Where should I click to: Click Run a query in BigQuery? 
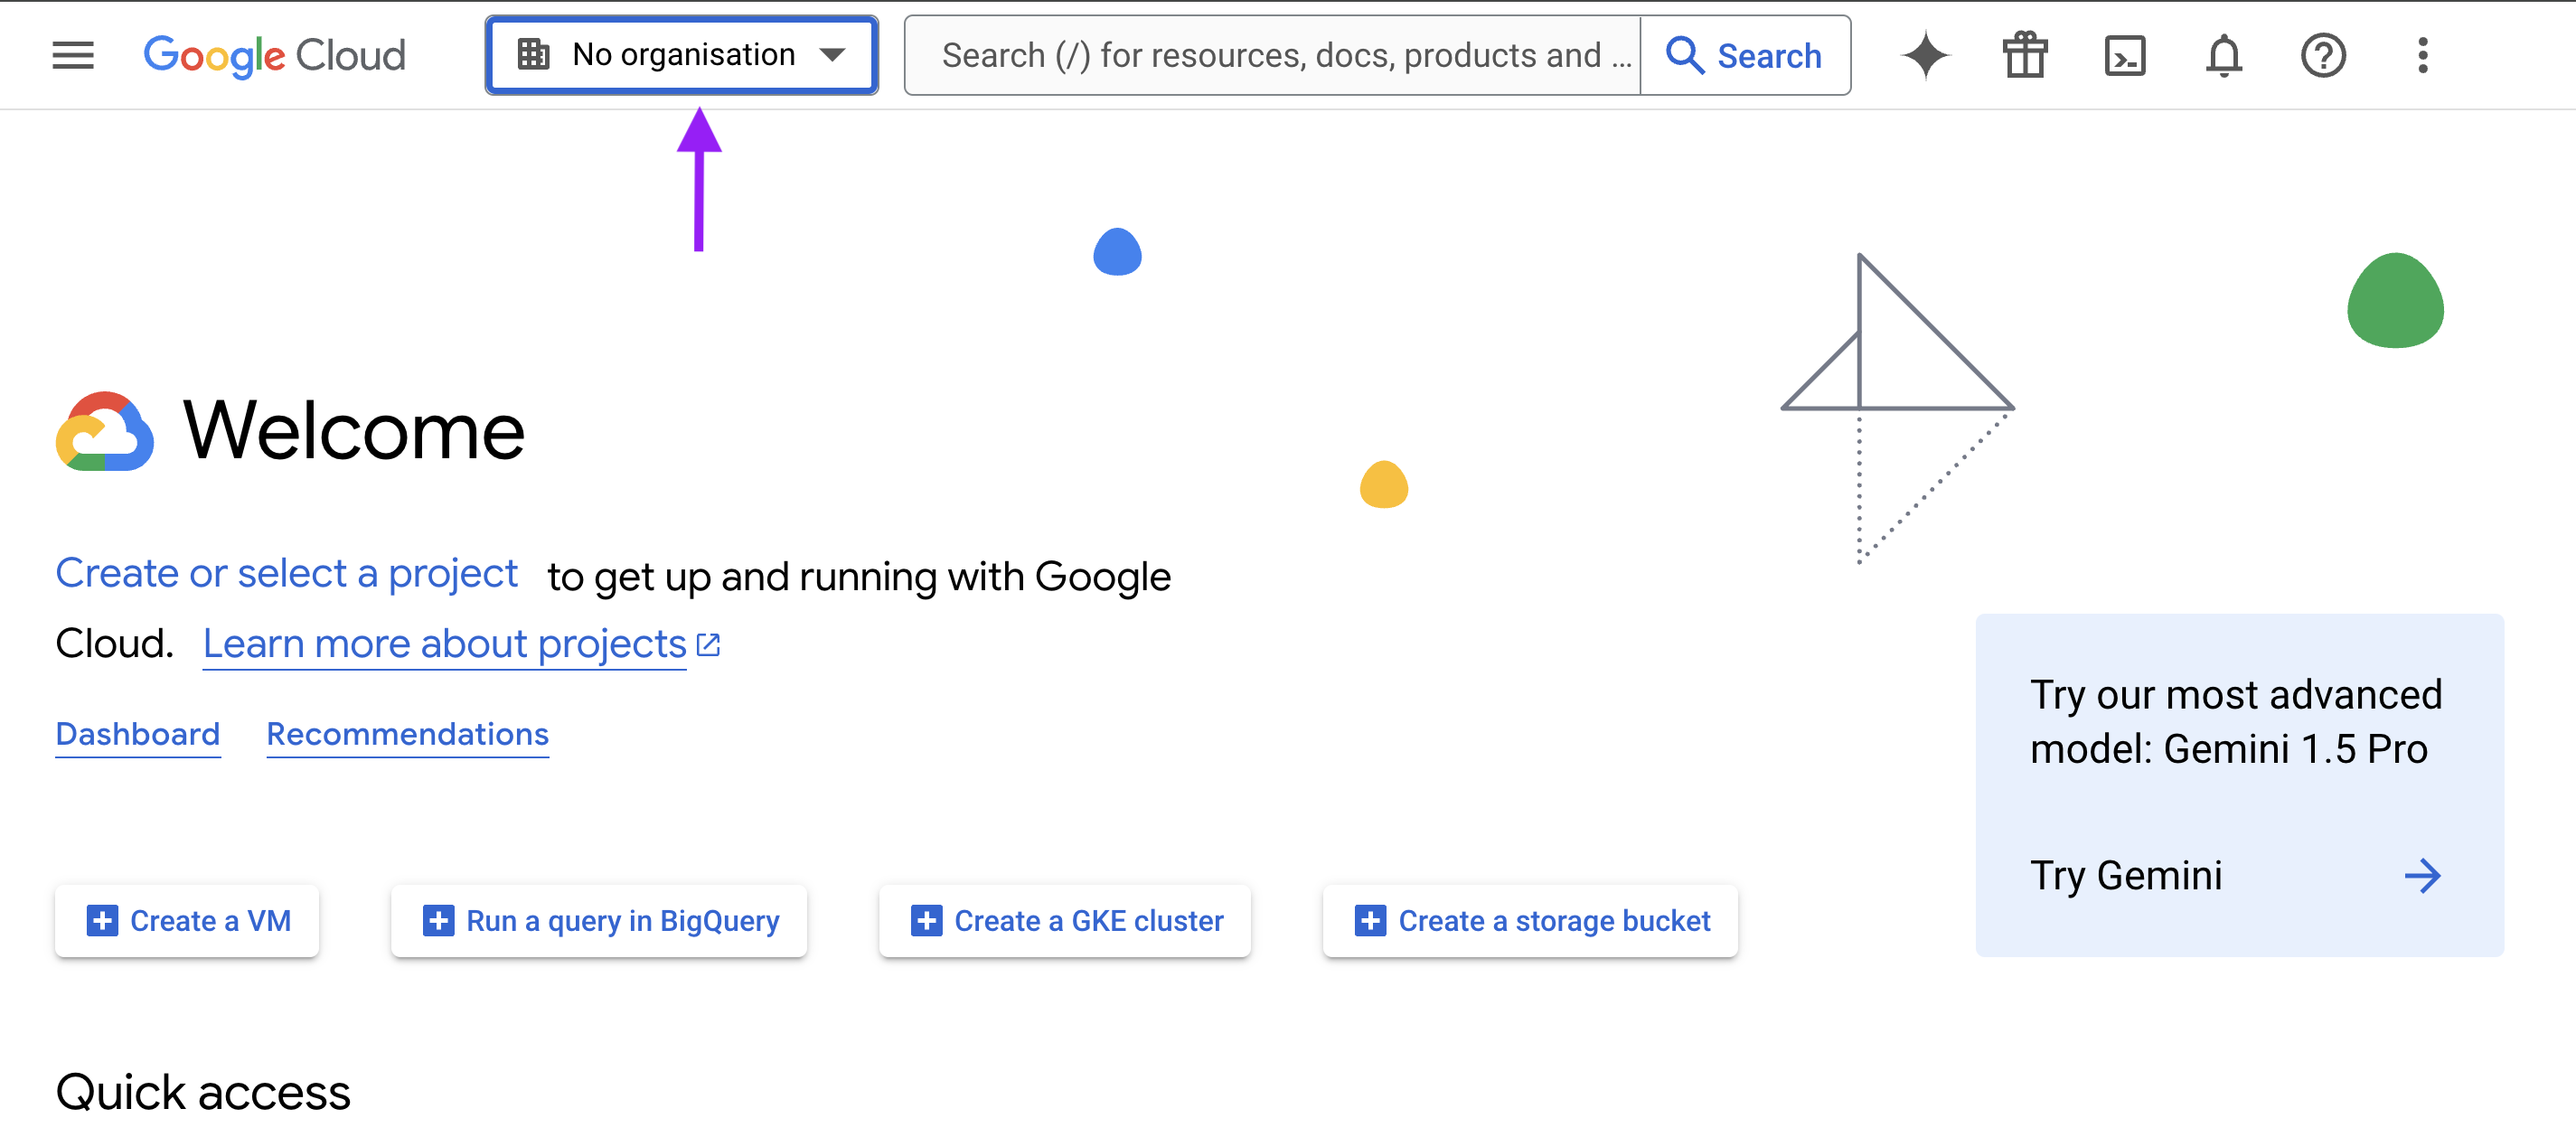click(x=599, y=921)
